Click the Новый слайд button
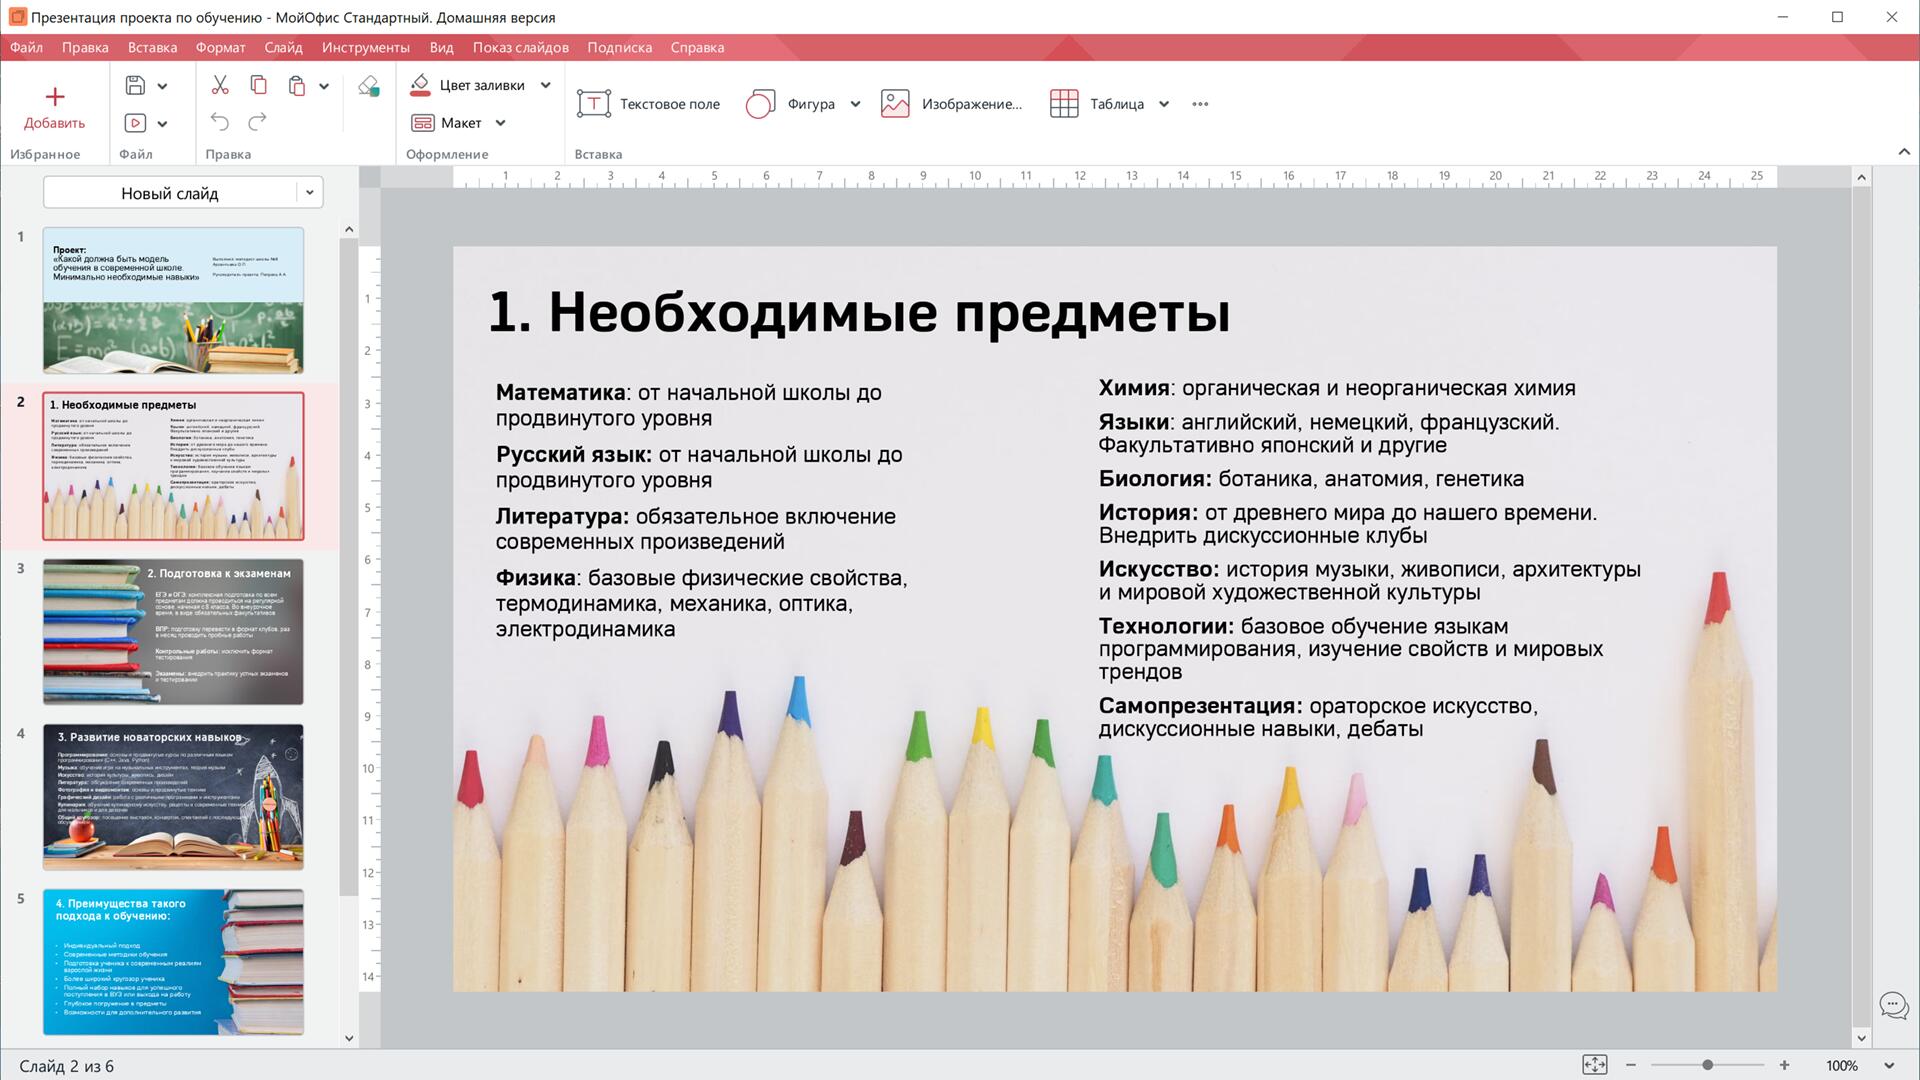 pos(170,193)
